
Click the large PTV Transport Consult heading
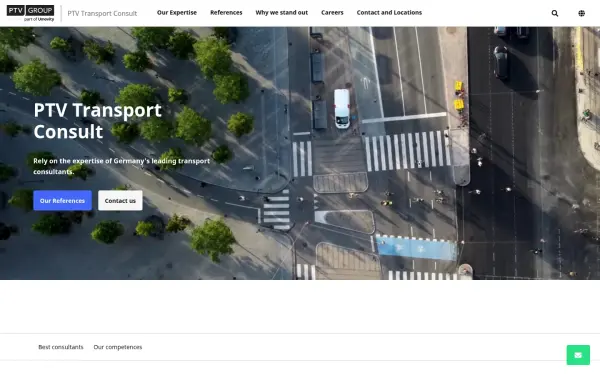pos(98,121)
